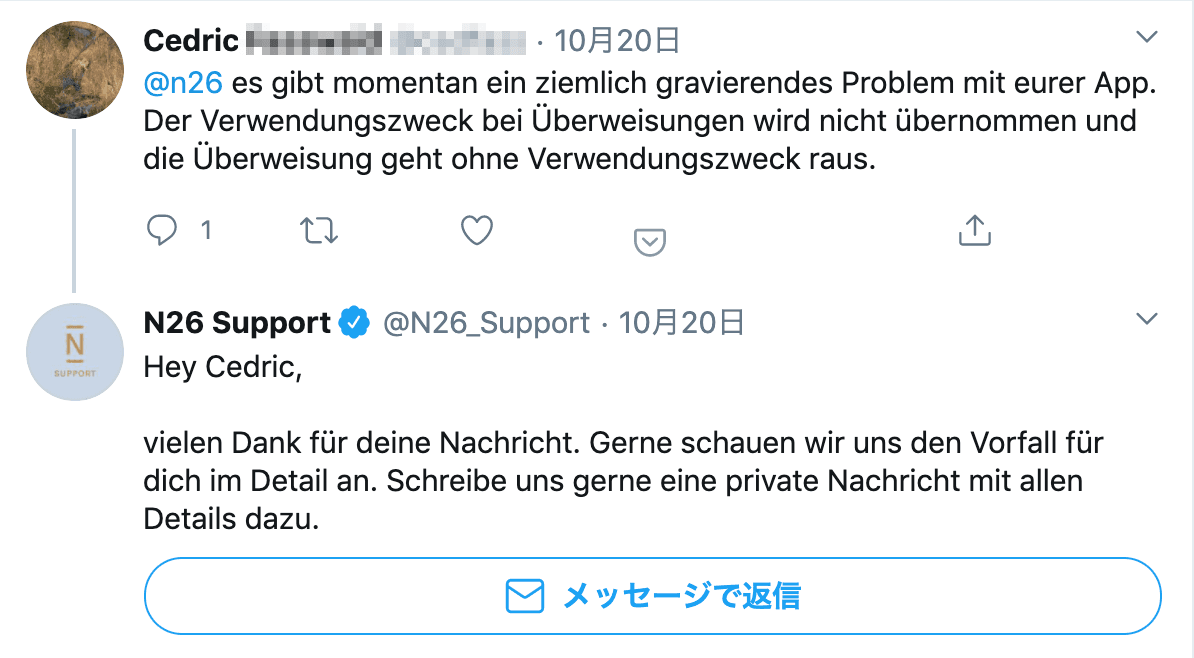
Task: Share Cedric's tweet via share icon
Action: point(974,231)
